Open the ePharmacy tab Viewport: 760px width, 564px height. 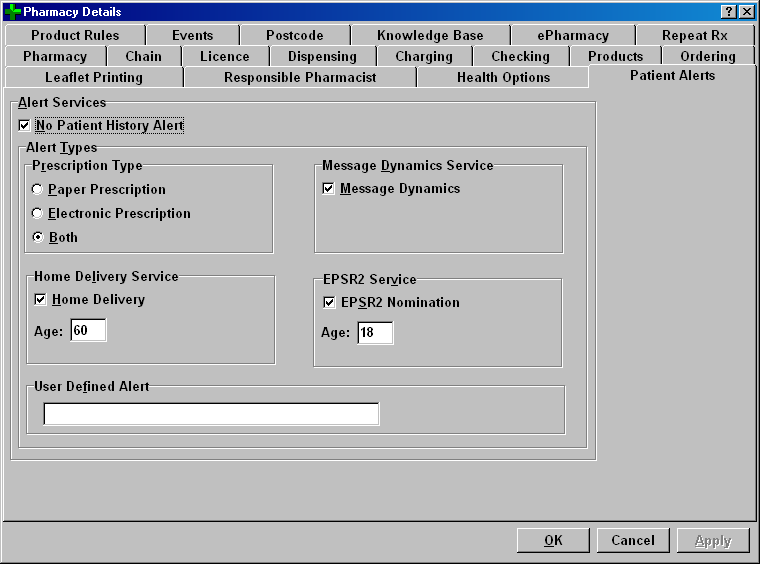tap(573, 36)
